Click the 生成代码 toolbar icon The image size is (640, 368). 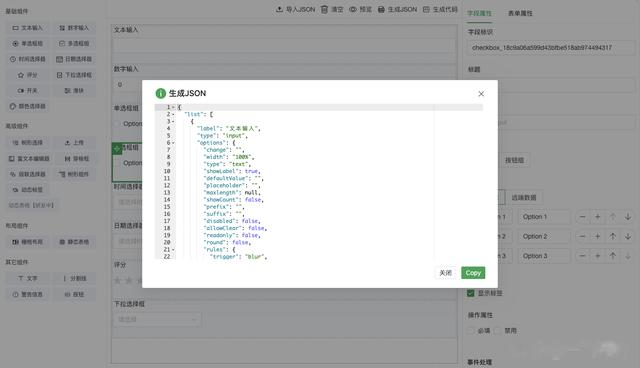(426, 9)
